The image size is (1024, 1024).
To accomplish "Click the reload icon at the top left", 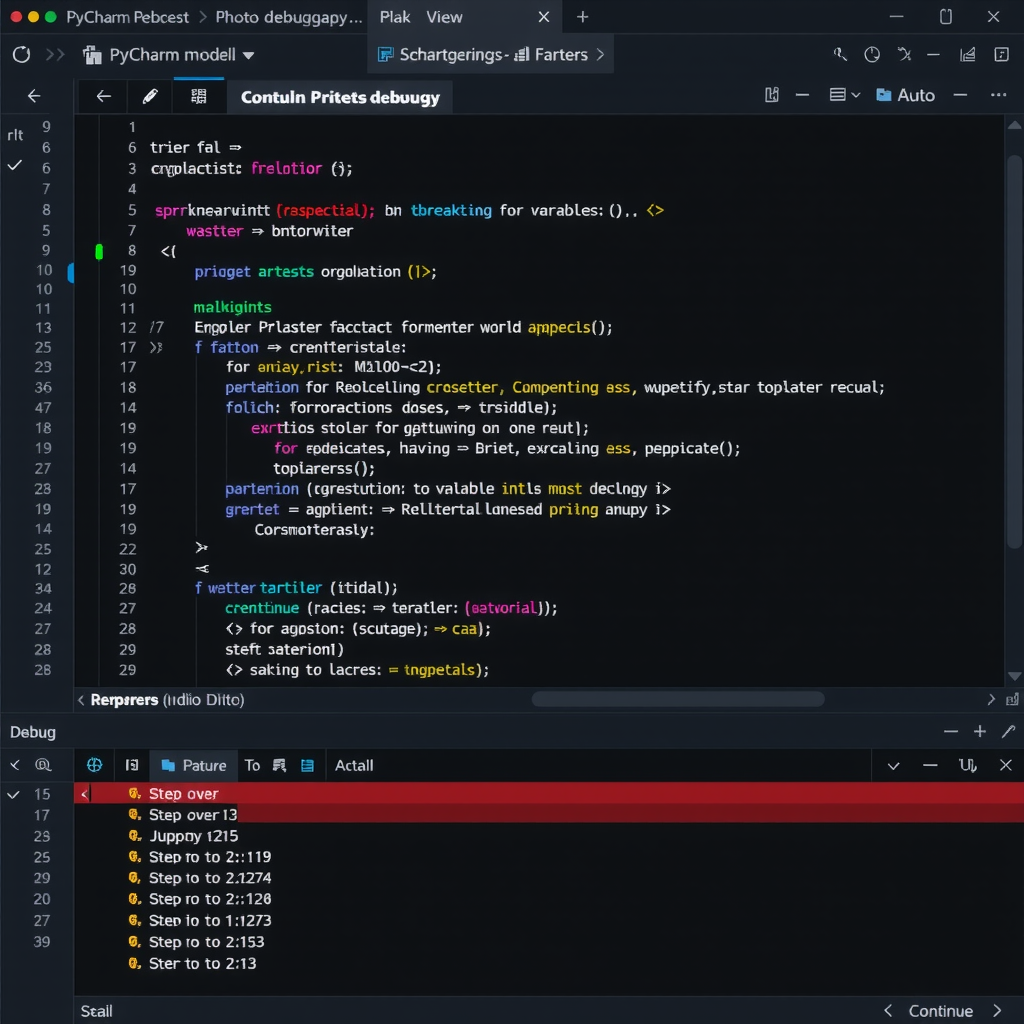I will (21, 55).
